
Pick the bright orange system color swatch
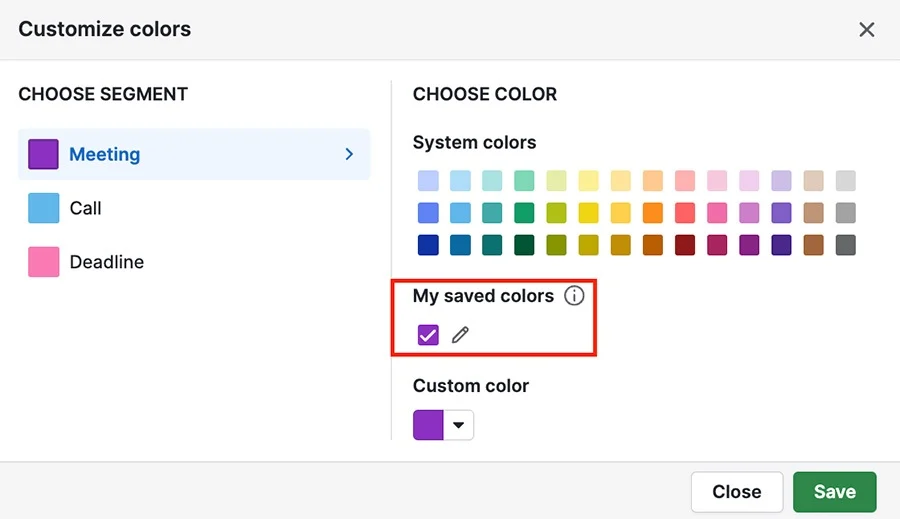pyautogui.click(x=653, y=213)
